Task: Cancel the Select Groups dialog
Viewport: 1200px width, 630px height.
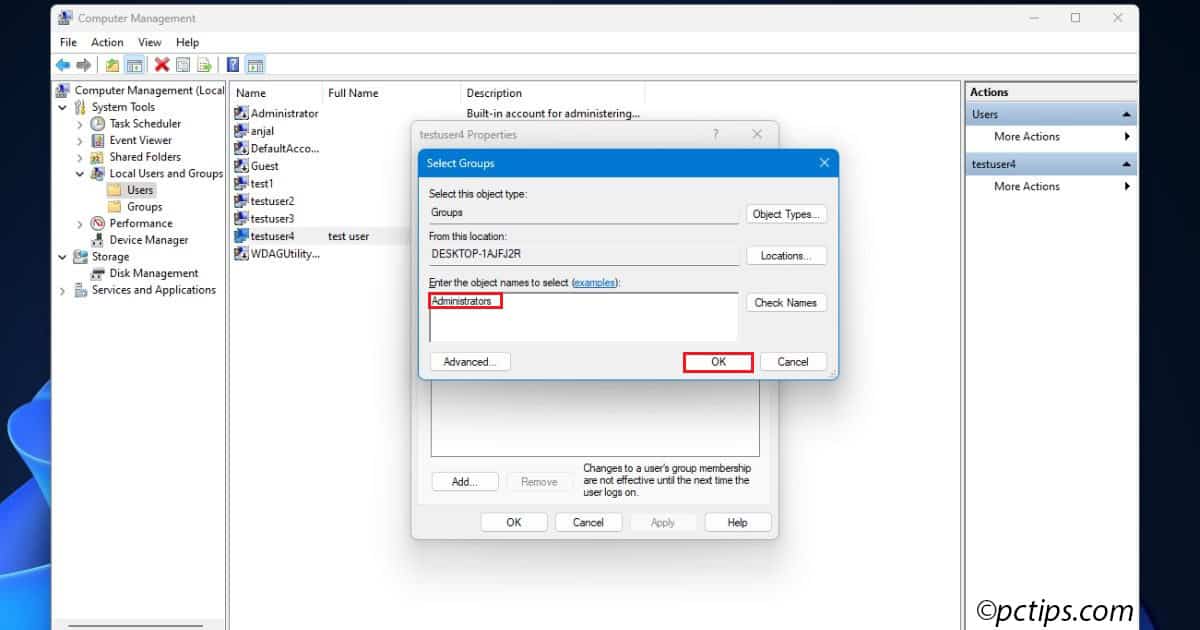Action: (x=793, y=362)
